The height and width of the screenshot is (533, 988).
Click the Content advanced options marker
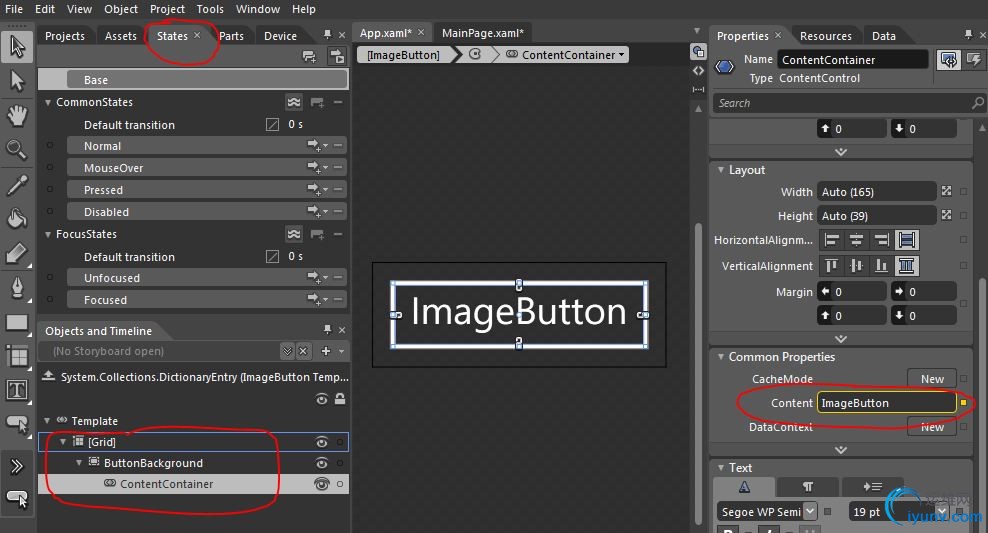pyautogui.click(x=963, y=402)
